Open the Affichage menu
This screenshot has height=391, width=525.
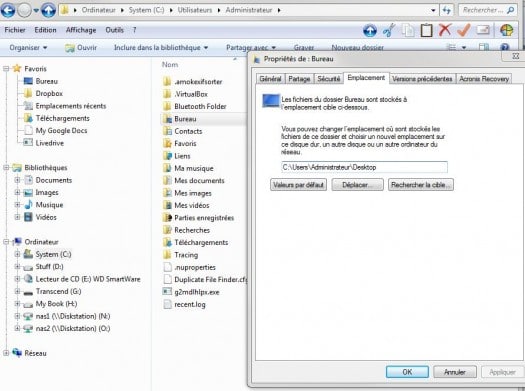81,30
